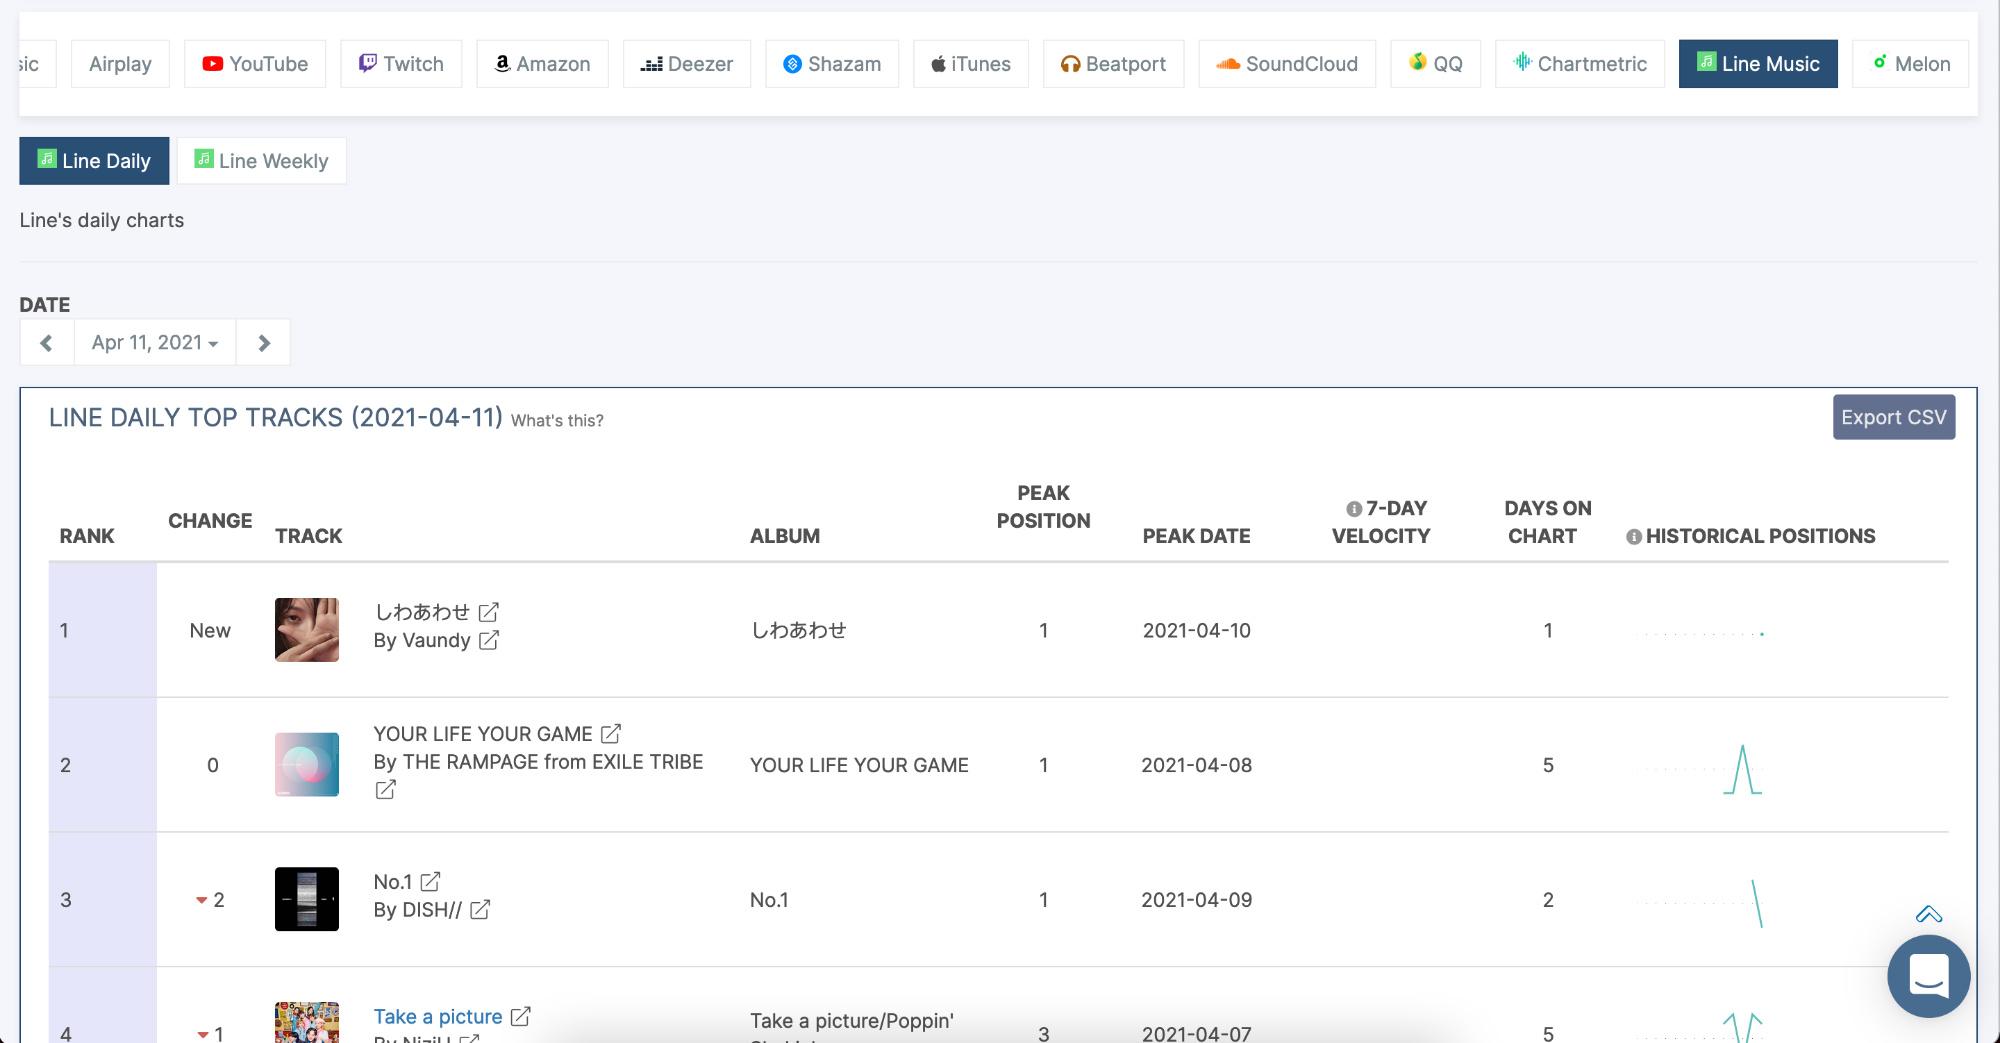The width and height of the screenshot is (2000, 1043).
Task: Click the historical sparkline for YOUR LIFE YOUR GAME
Action: [1701, 769]
